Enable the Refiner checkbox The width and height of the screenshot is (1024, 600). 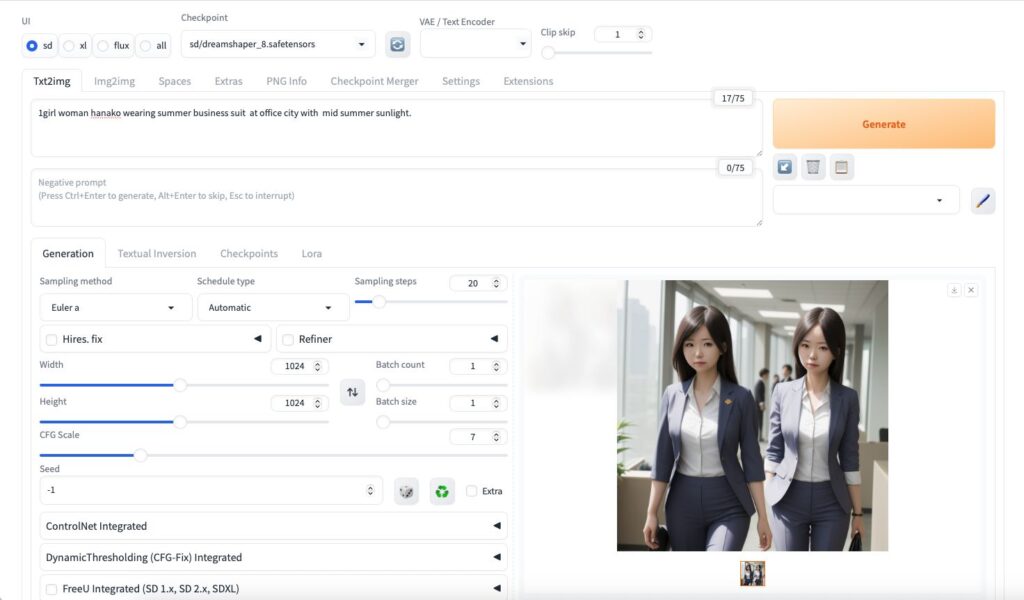pos(288,339)
